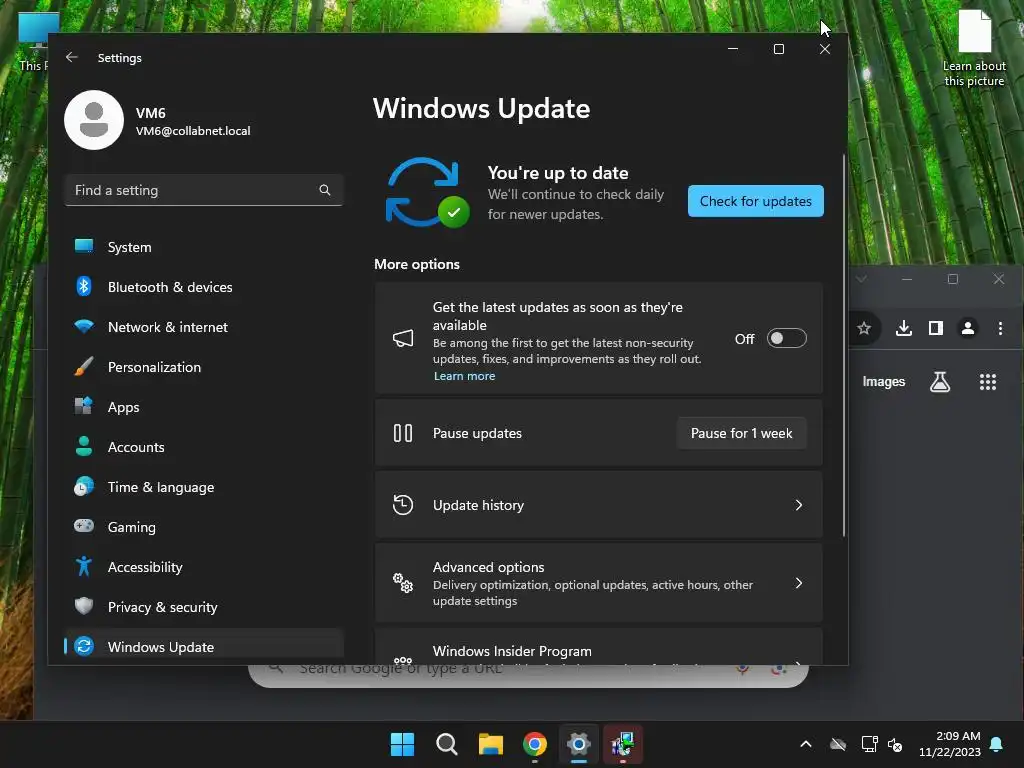The width and height of the screenshot is (1024, 768).
Task: Open the VM6 profile avatar
Action: click(x=94, y=120)
